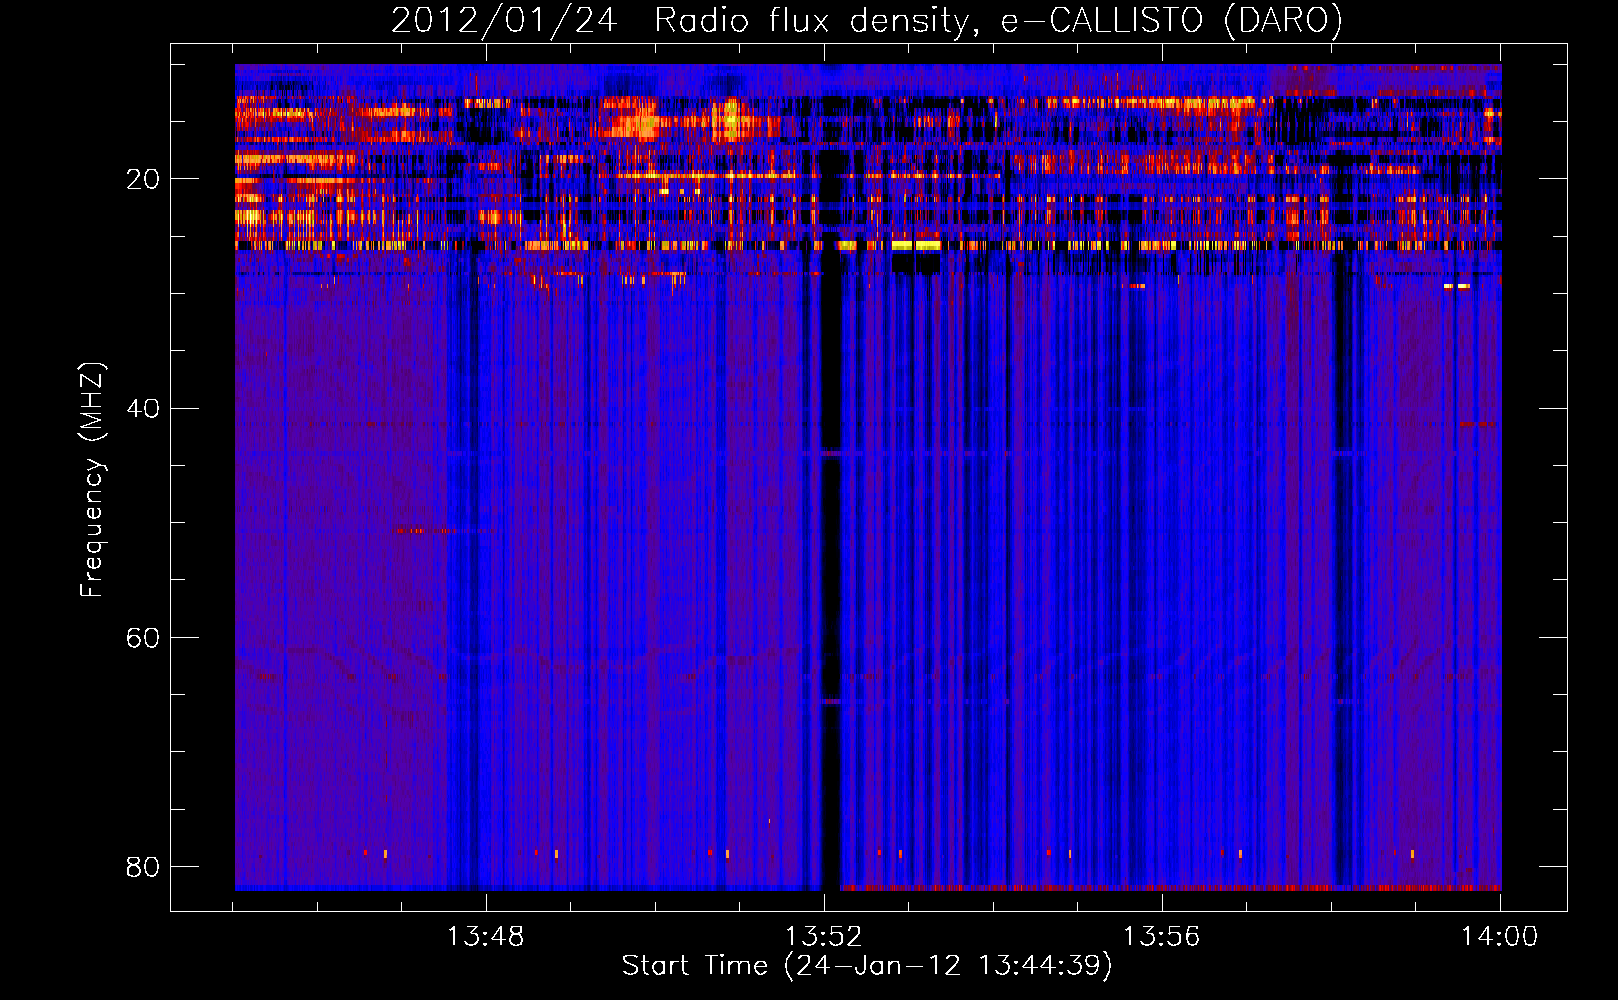
Task: Click the 'Frequency (MHZ)' axis label
Action: (x=91, y=480)
